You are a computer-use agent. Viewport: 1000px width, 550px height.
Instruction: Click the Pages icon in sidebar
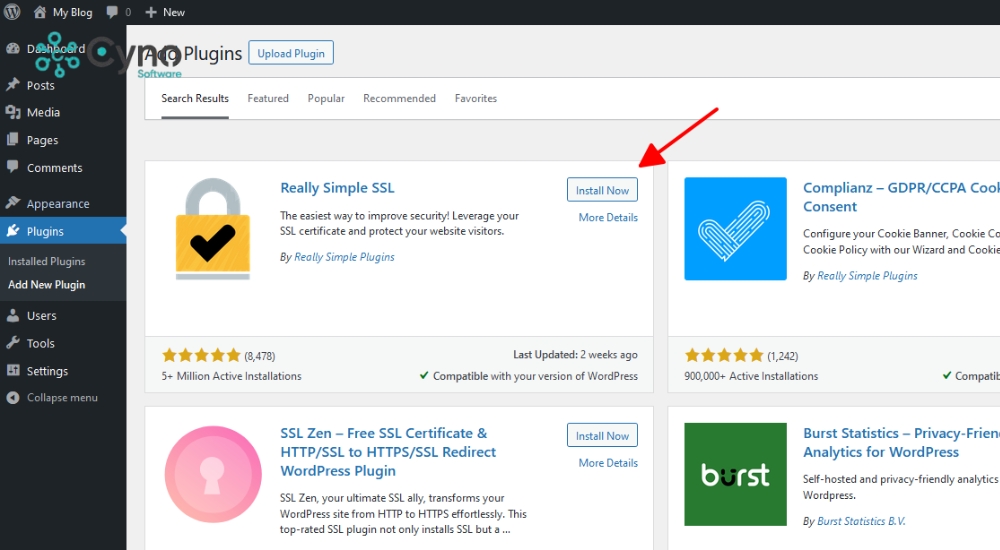[x=13, y=139]
